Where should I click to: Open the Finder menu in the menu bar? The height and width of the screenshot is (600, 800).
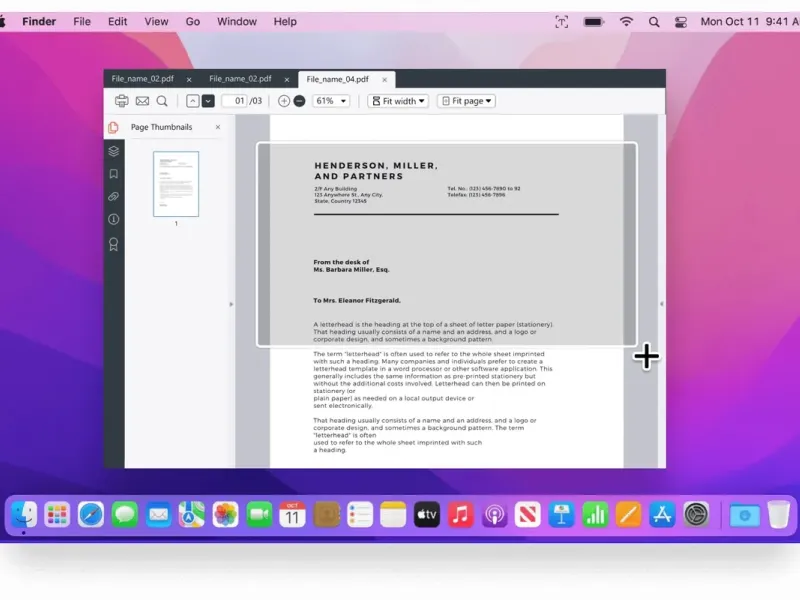tap(39, 21)
